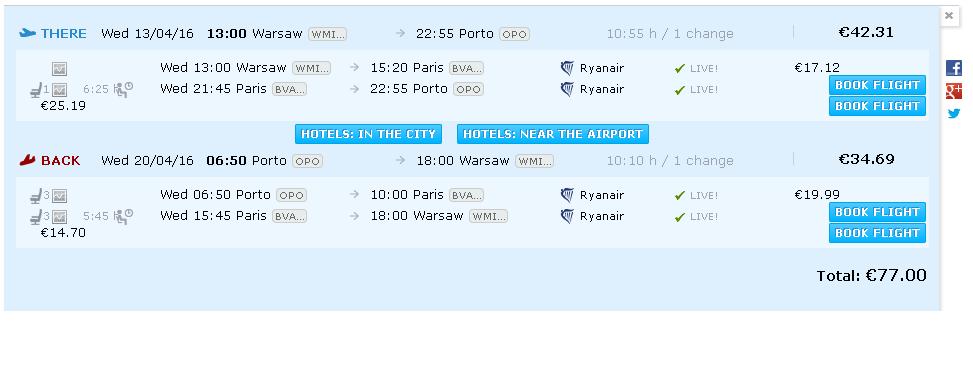The image size is (973, 384).
Task: Expand the WMI airport code in the THERE header
Action: pos(328,34)
